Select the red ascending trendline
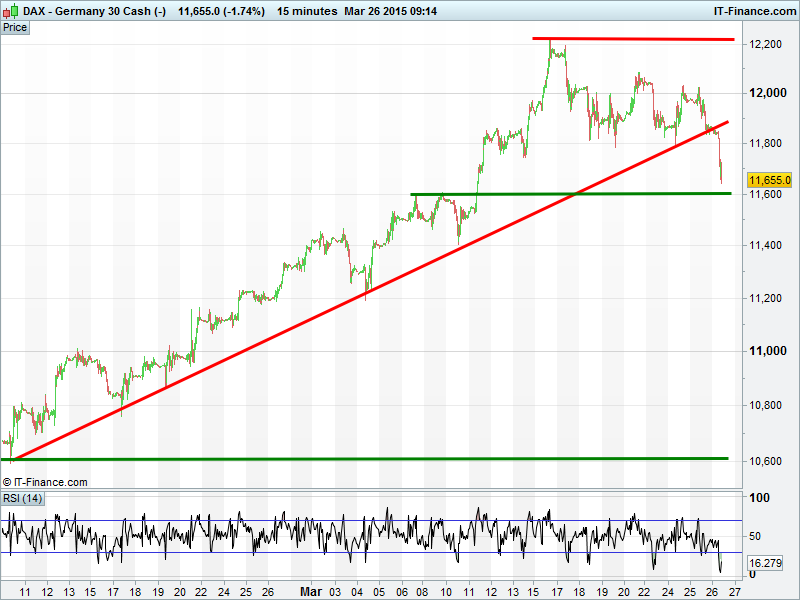 click(300, 331)
